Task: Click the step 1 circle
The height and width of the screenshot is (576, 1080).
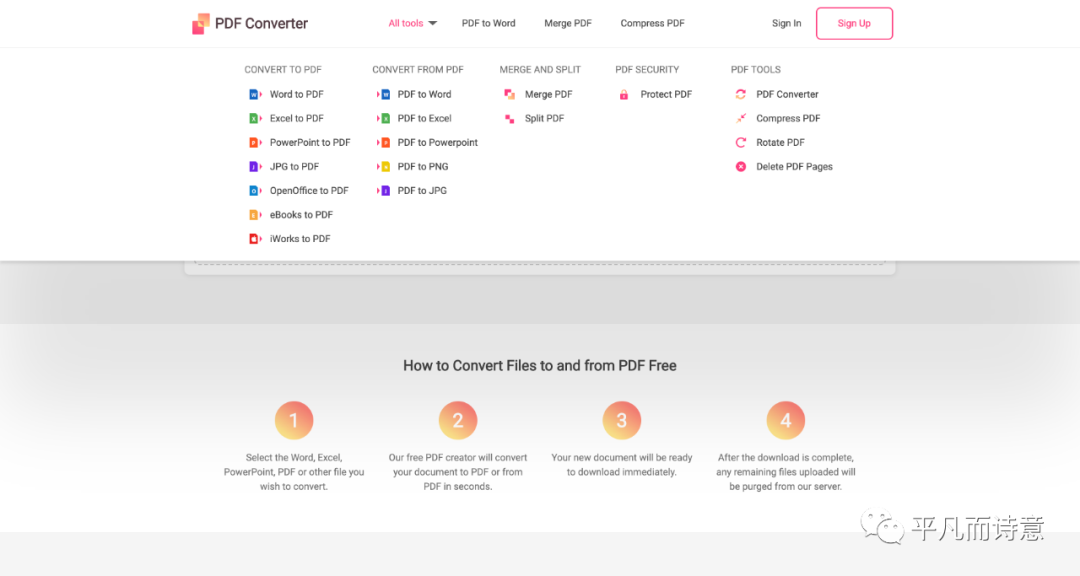Action: (x=294, y=421)
